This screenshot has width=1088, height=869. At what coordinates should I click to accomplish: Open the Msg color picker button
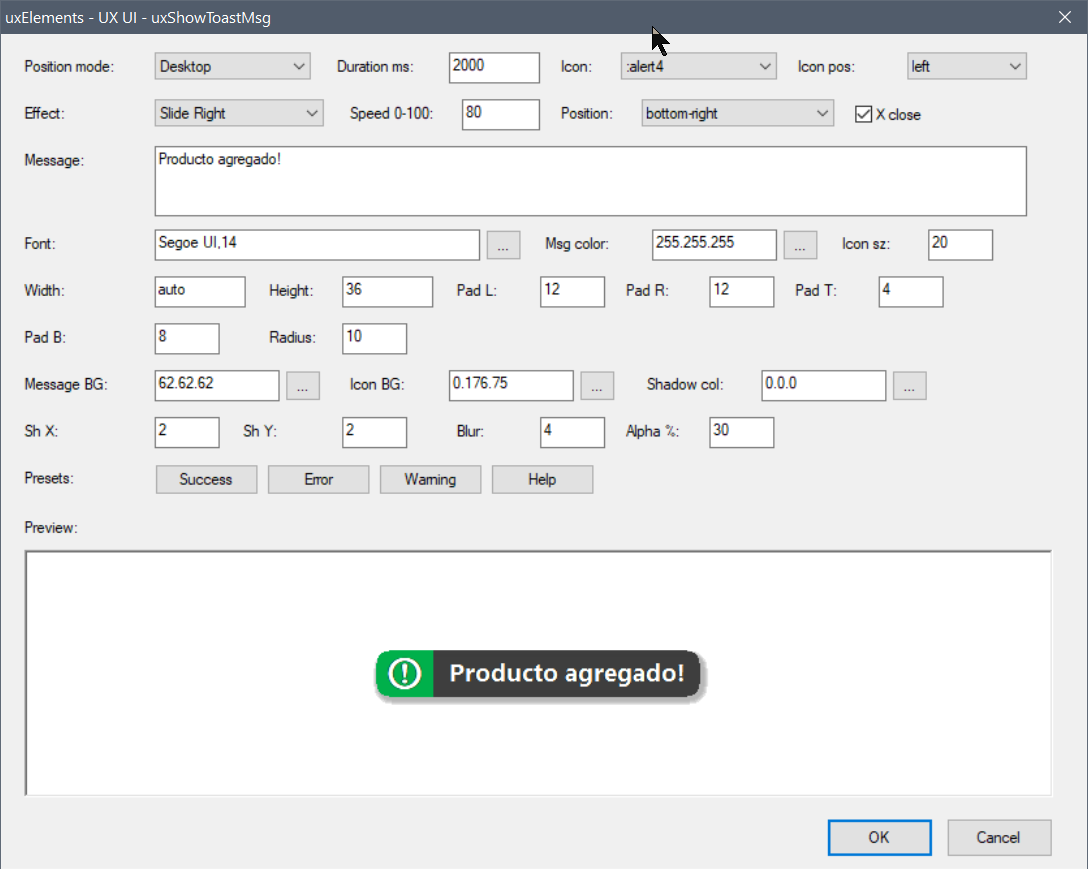(x=800, y=246)
